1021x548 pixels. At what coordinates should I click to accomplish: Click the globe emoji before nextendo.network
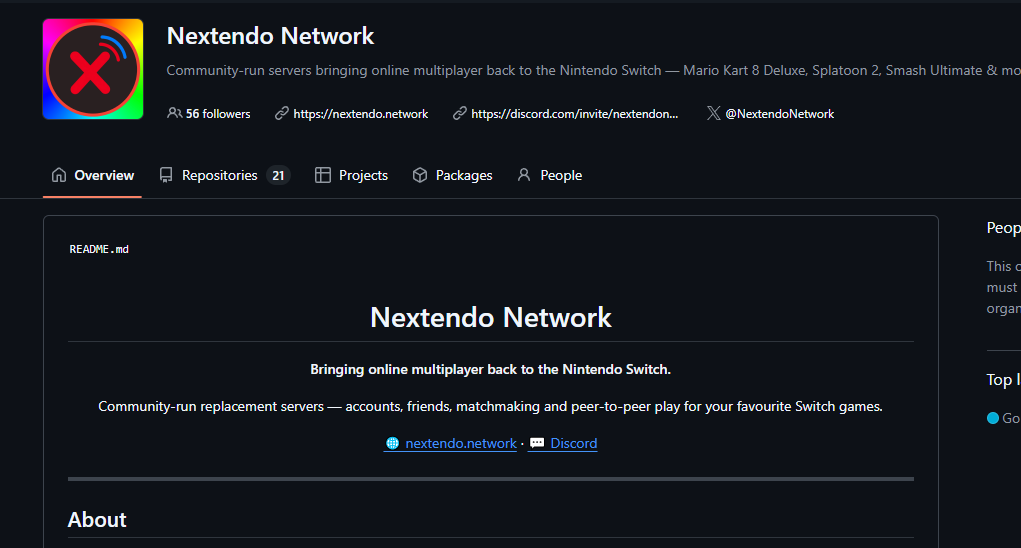pos(393,443)
